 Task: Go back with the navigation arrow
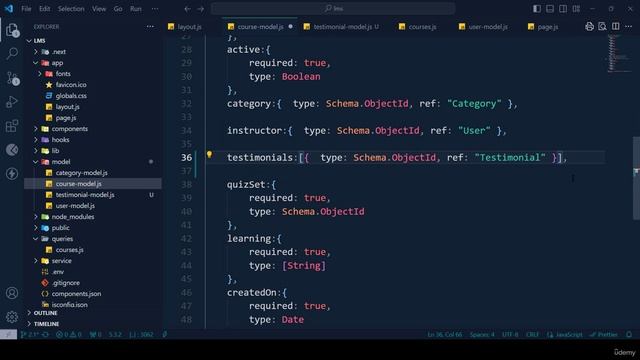pos(187,9)
